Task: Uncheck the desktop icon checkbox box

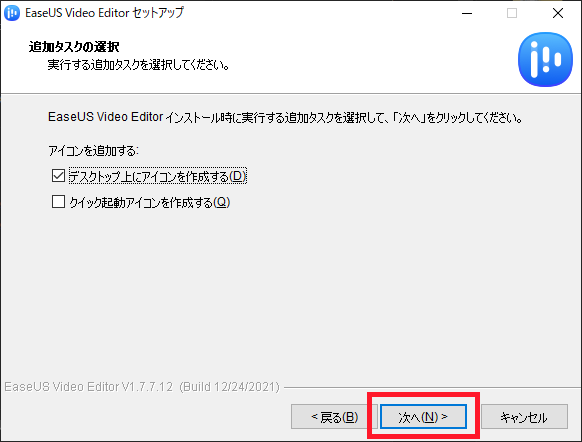Action: 58,176
